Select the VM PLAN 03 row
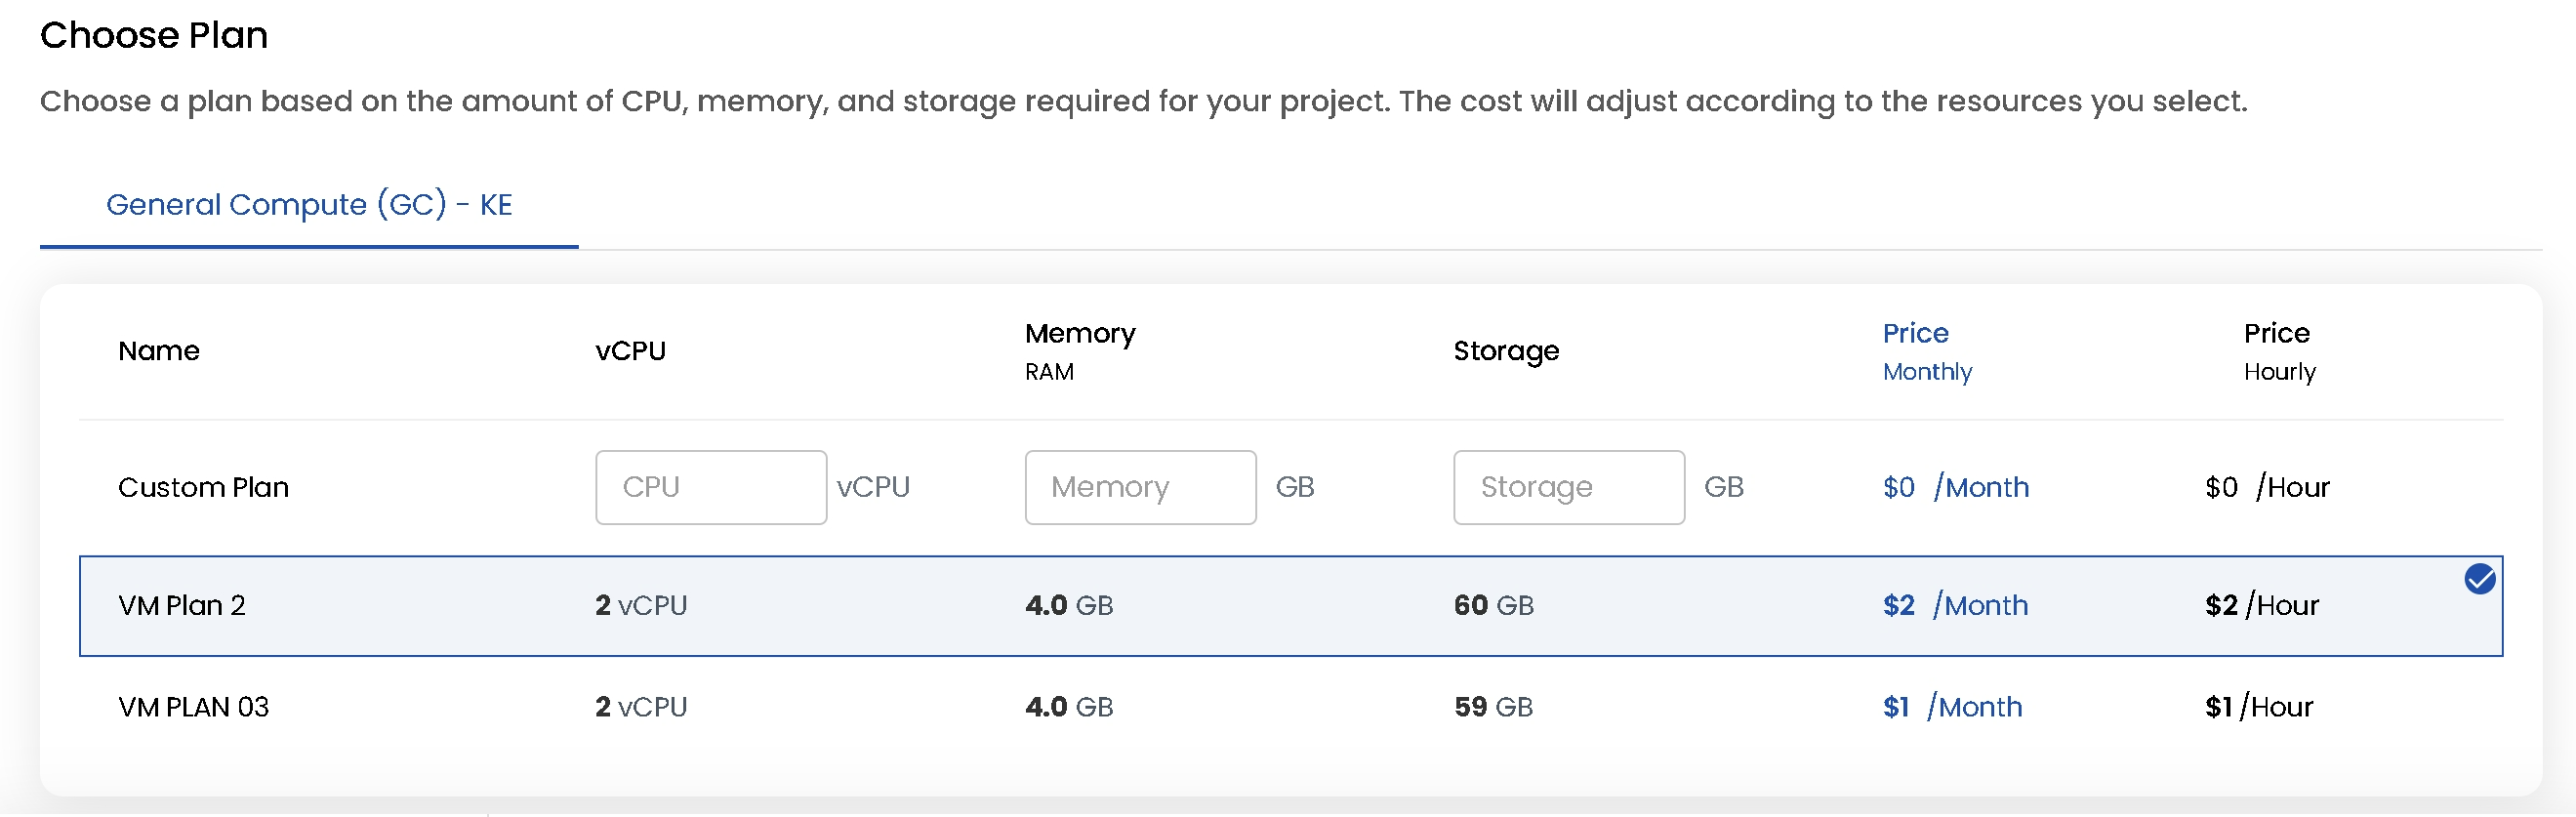The width and height of the screenshot is (2576, 817). click(x=194, y=708)
